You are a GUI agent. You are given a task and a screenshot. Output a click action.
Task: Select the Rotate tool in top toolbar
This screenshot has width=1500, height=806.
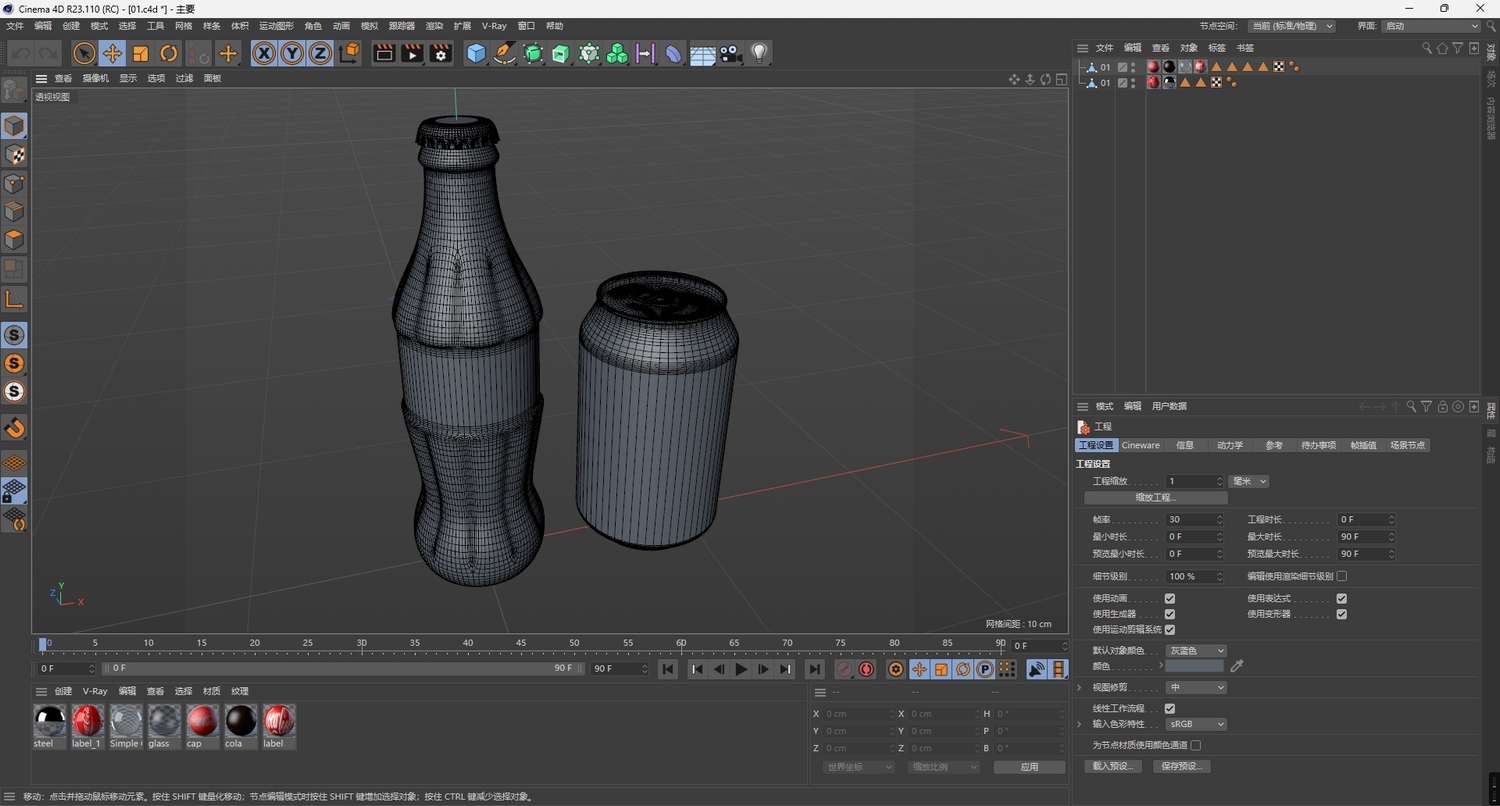[169, 54]
